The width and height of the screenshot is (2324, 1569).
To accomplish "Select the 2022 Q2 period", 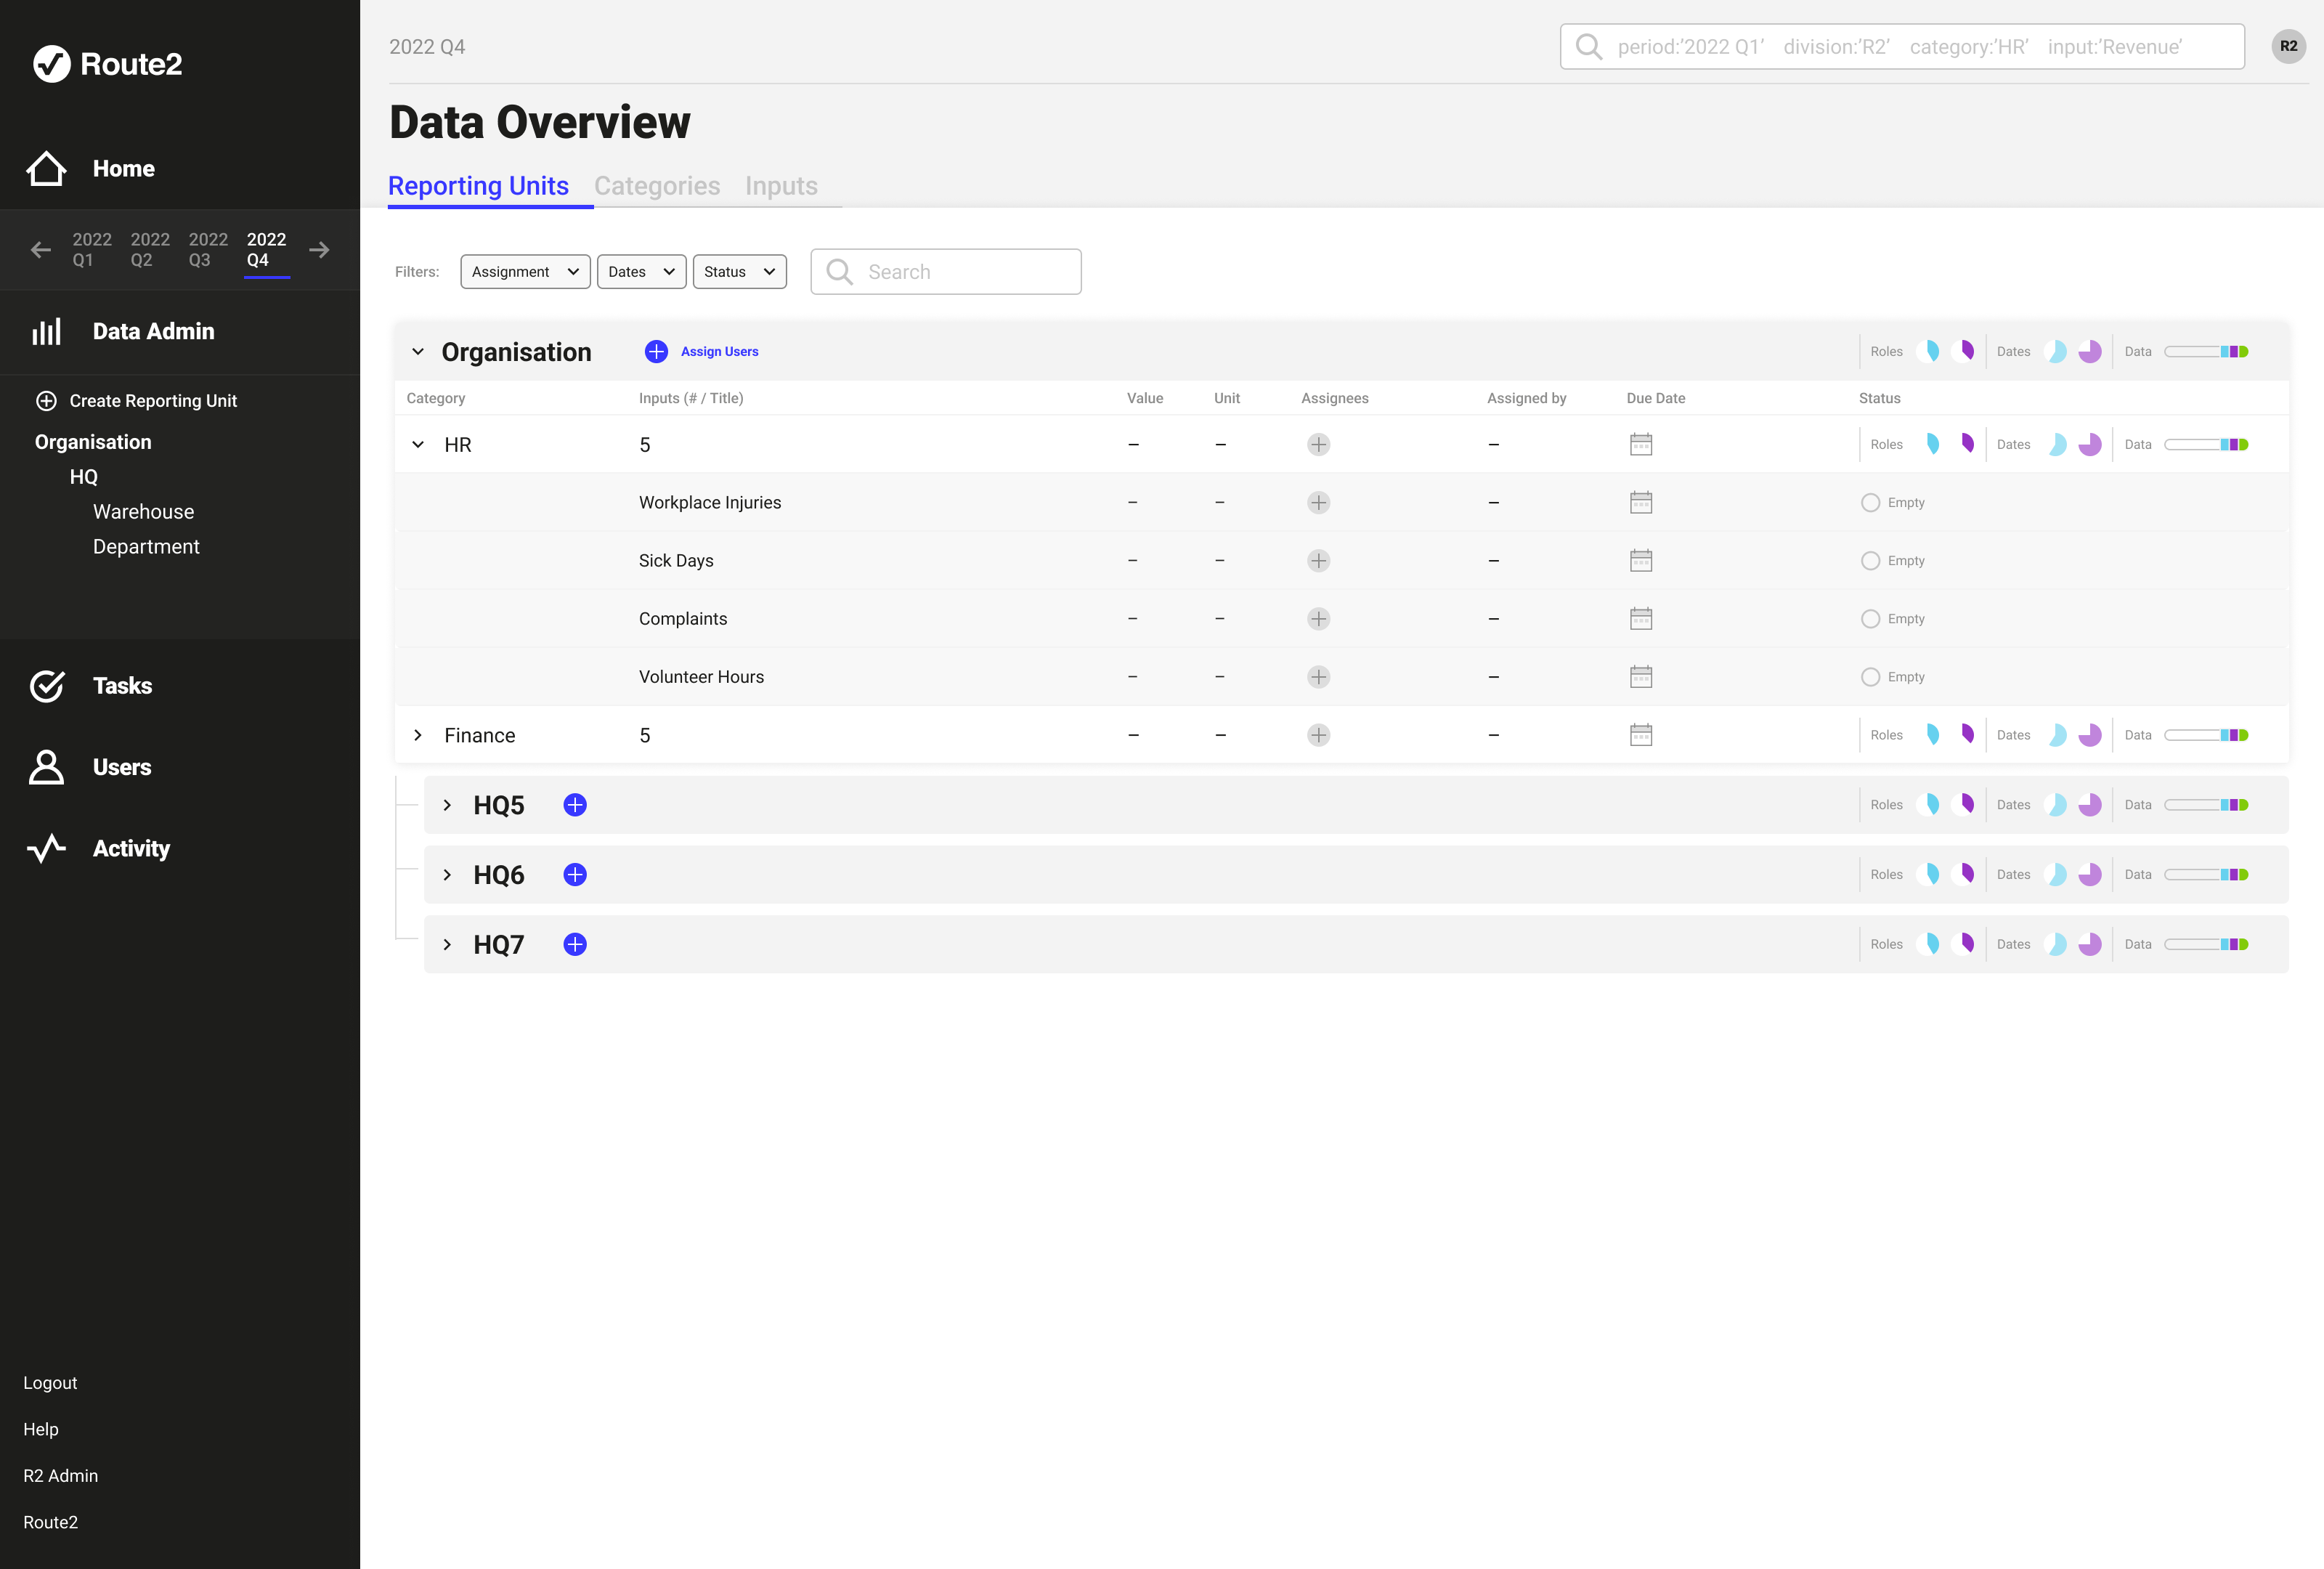I will 150,249.
